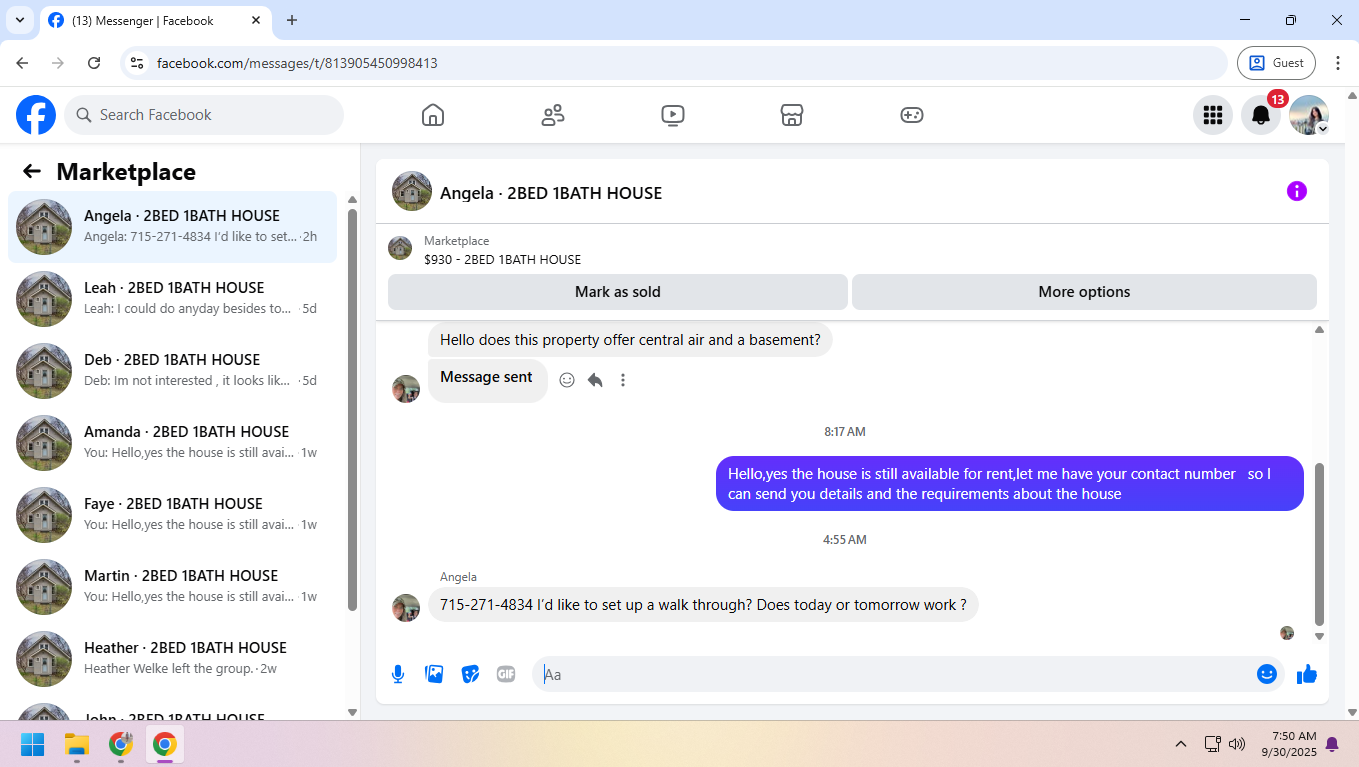This screenshot has width=1359, height=767.
Task: Choose a sticker with the sticker icon
Action: [x=470, y=674]
